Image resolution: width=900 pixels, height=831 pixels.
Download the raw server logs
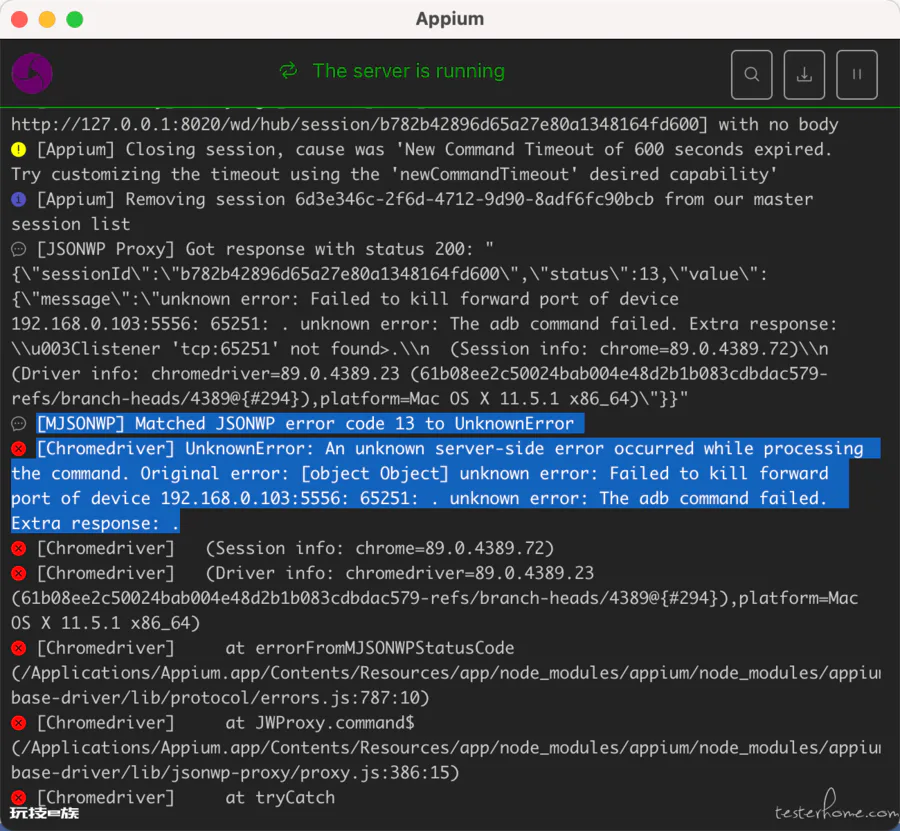(x=804, y=75)
